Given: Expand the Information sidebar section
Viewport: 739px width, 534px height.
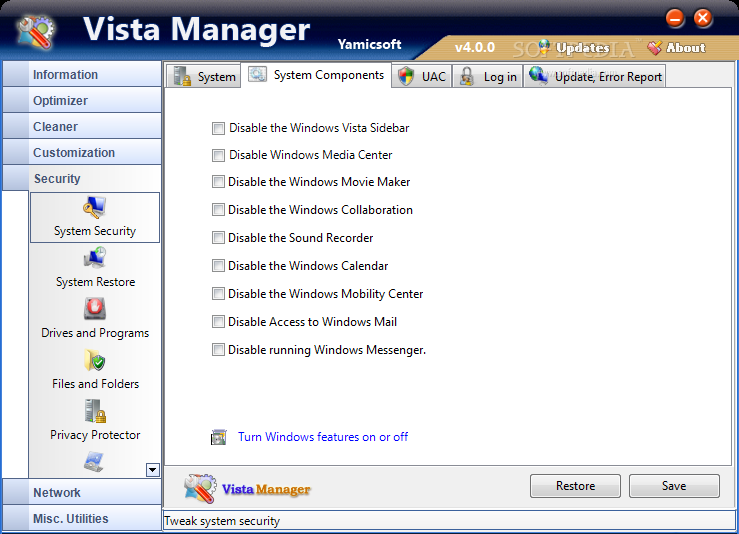Looking at the screenshot, I should point(82,74).
